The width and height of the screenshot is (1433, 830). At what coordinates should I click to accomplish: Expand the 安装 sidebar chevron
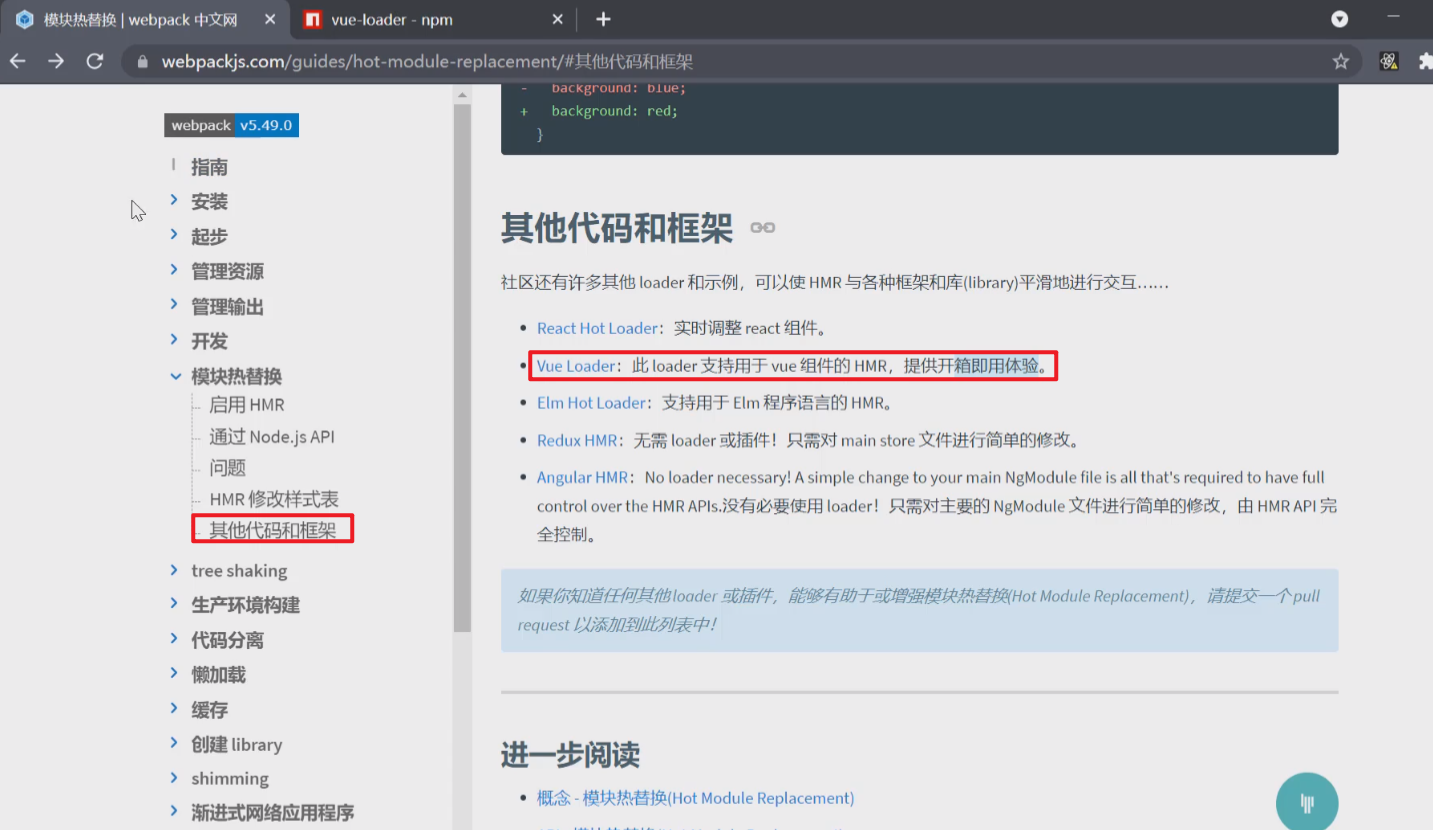[x=174, y=201]
